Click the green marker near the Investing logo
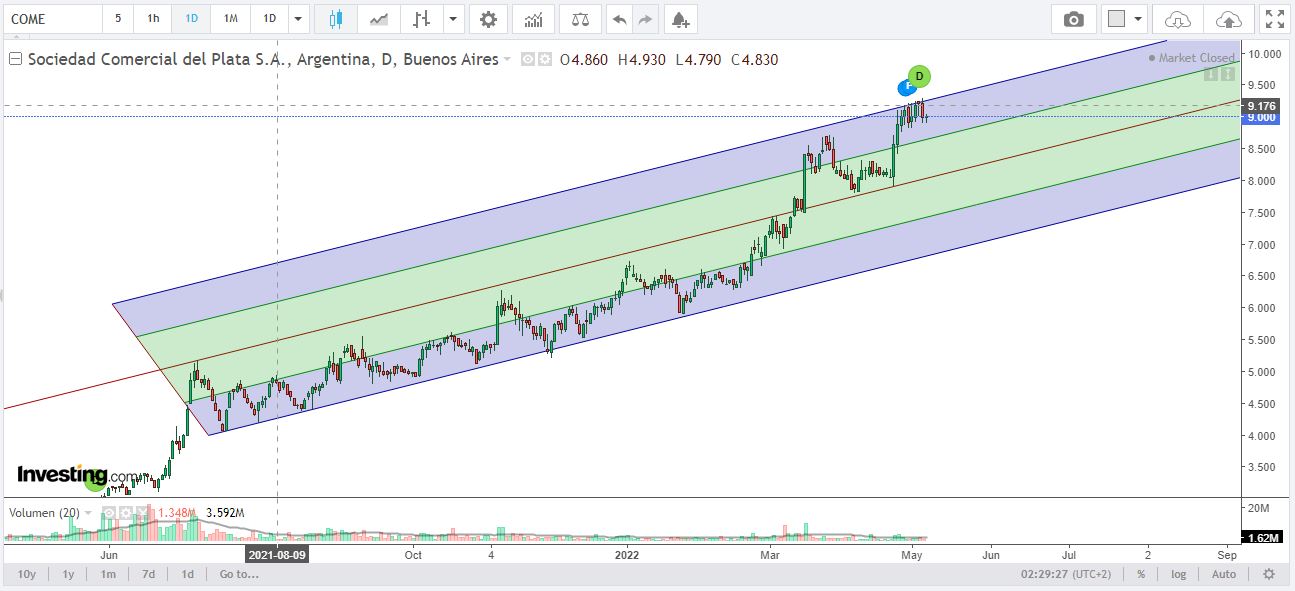The image size is (1295, 591). tap(96, 483)
